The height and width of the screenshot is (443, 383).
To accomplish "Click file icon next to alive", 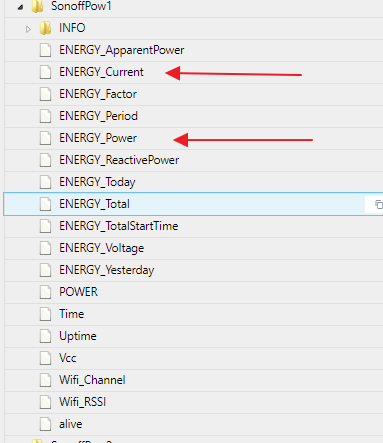I will coord(45,424).
